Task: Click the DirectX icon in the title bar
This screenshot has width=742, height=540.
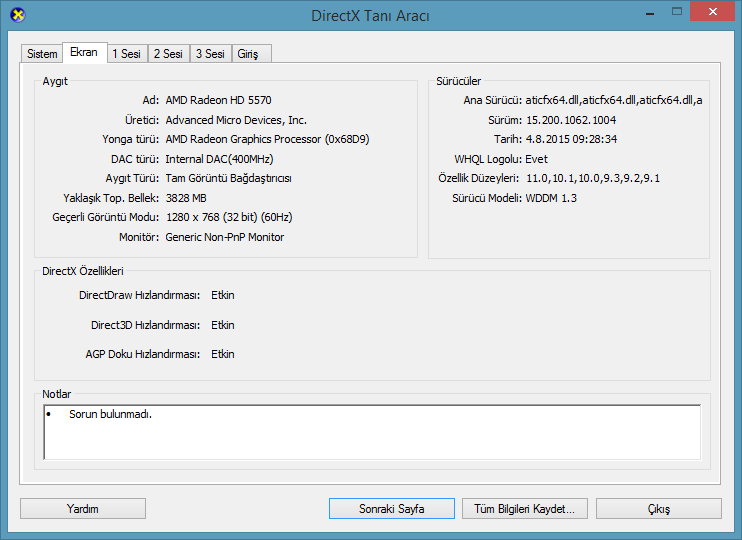Action: click(18, 15)
